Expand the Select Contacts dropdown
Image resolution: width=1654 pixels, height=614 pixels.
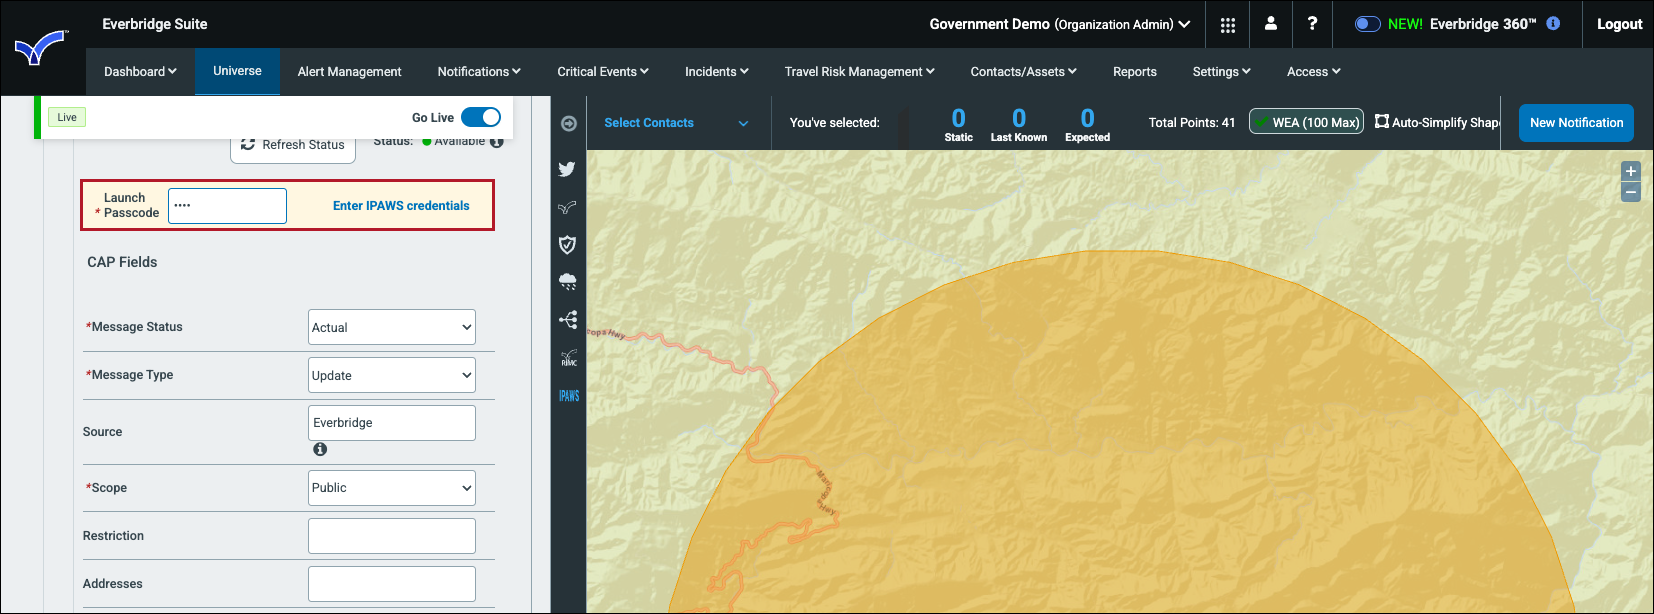tap(676, 123)
